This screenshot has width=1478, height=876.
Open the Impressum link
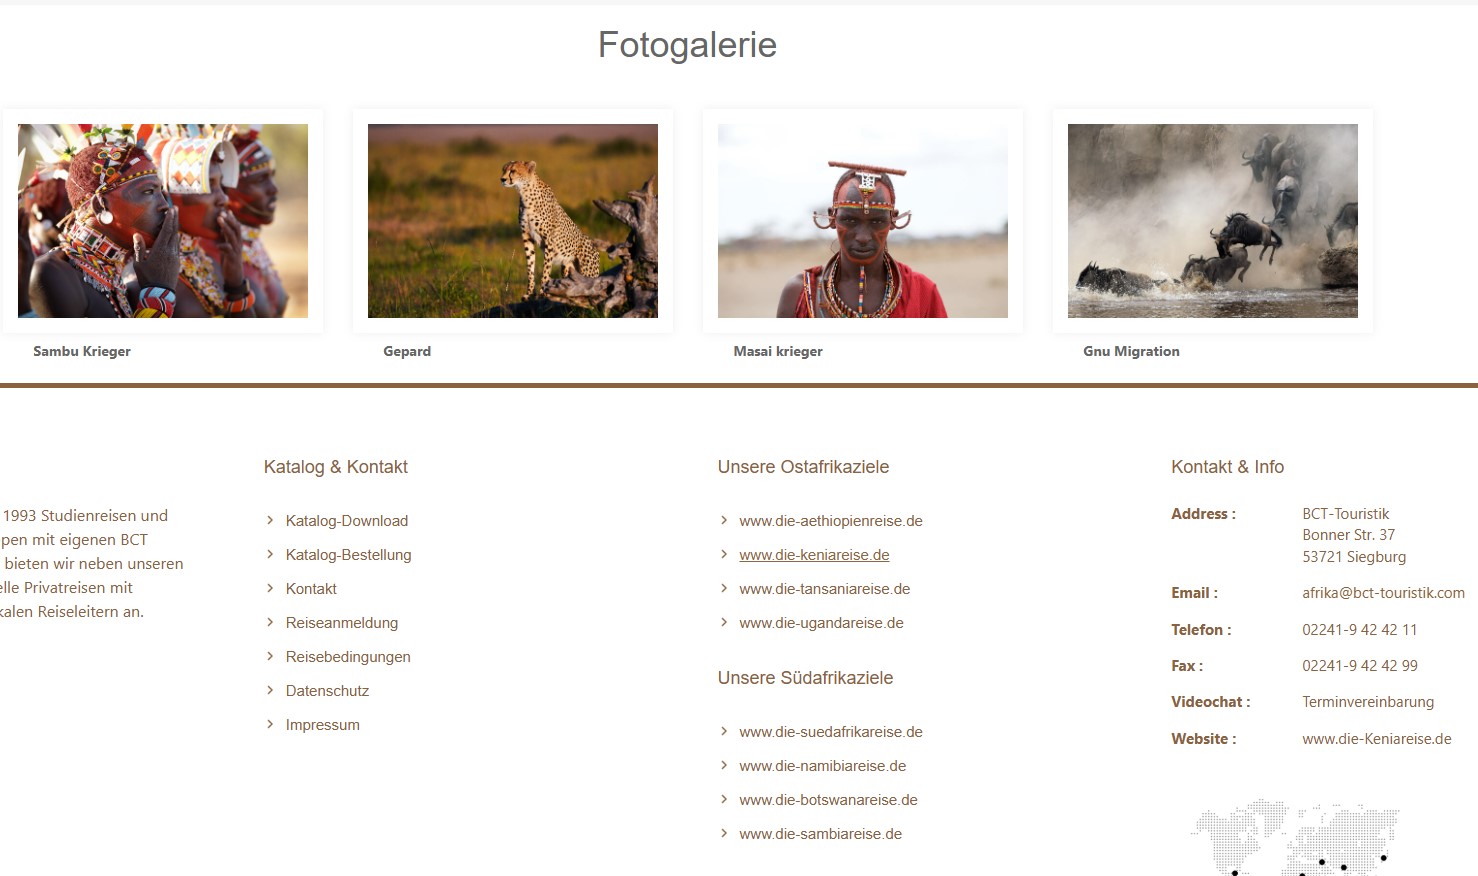322,725
